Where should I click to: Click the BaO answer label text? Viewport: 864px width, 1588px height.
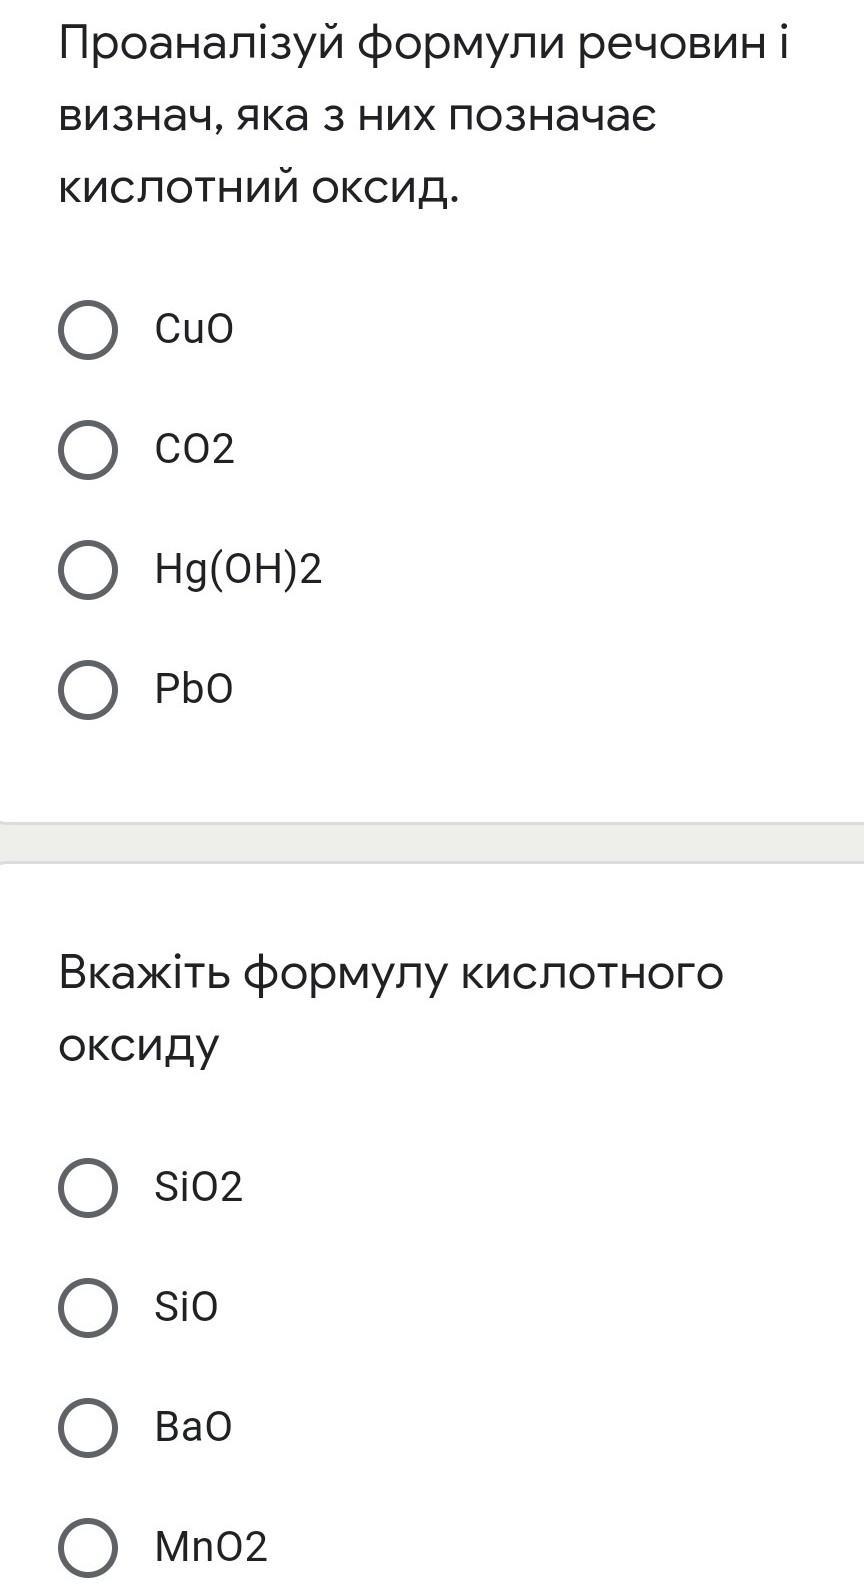(x=193, y=1427)
